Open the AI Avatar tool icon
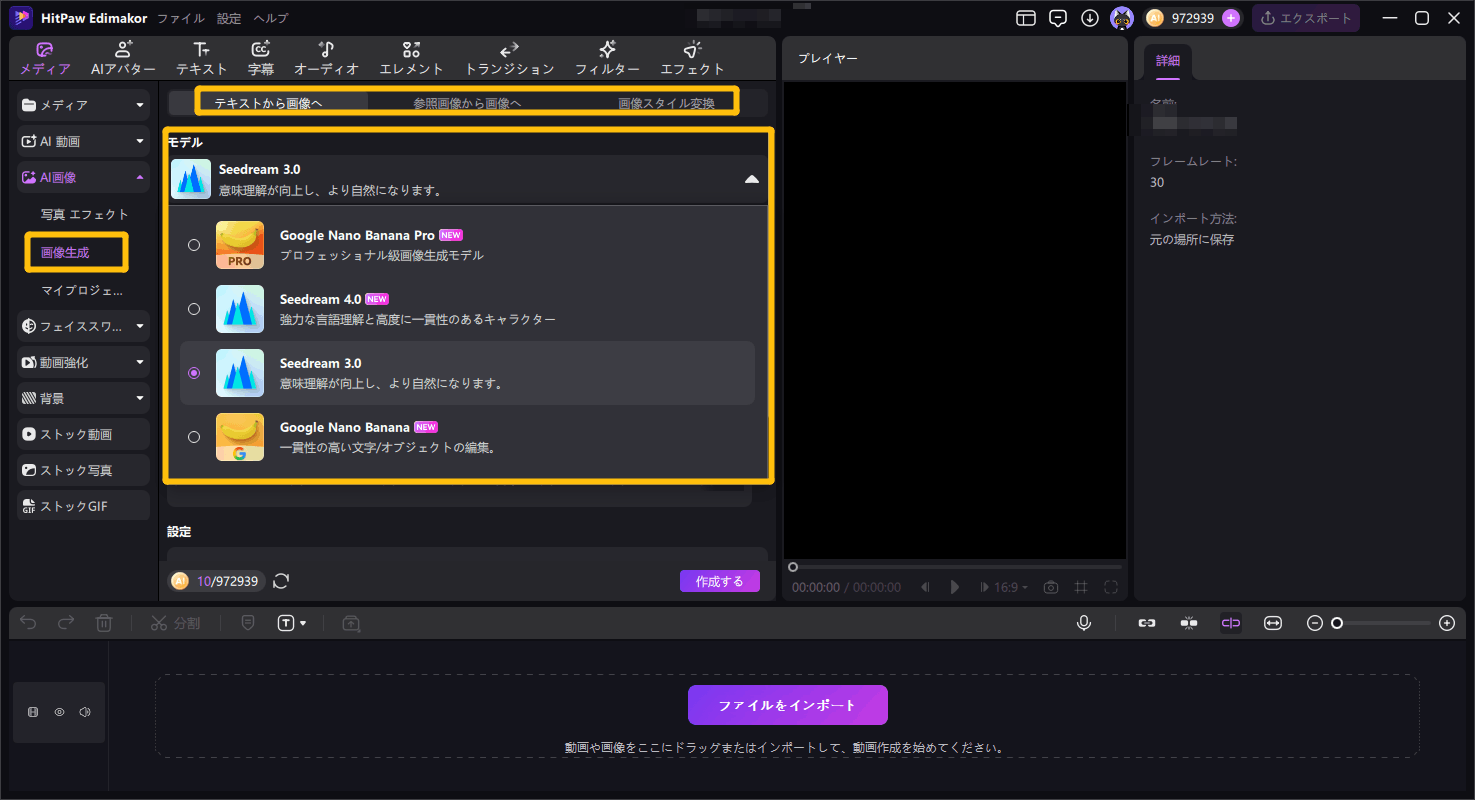1475x800 pixels. pos(123,58)
